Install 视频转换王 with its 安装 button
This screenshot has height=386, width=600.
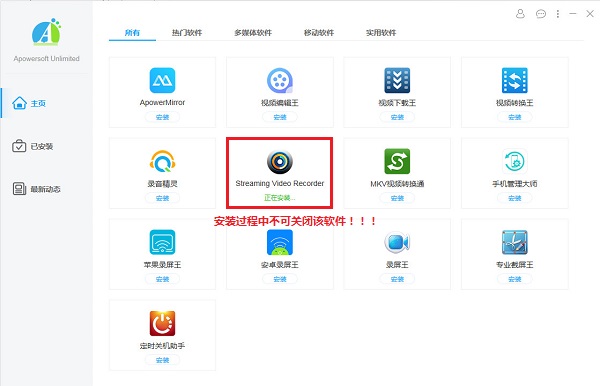[515, 117]
